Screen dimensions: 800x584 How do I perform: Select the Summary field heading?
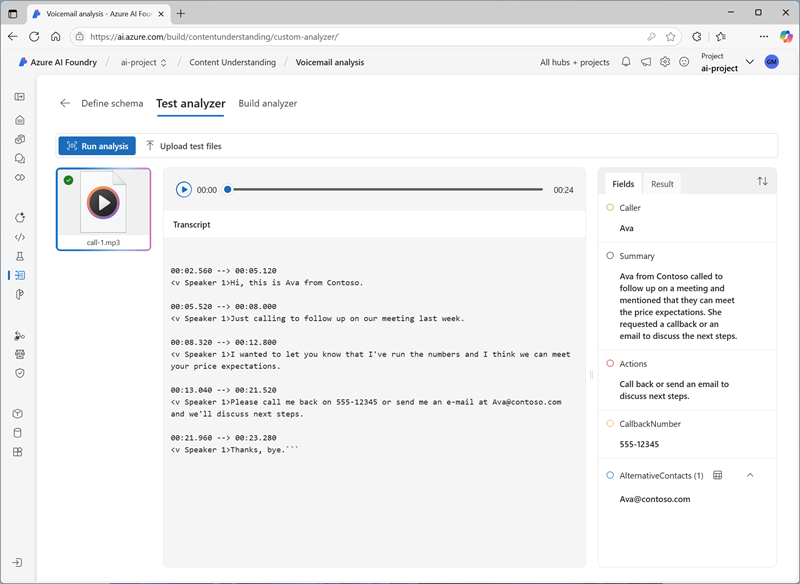pos(637,256)
